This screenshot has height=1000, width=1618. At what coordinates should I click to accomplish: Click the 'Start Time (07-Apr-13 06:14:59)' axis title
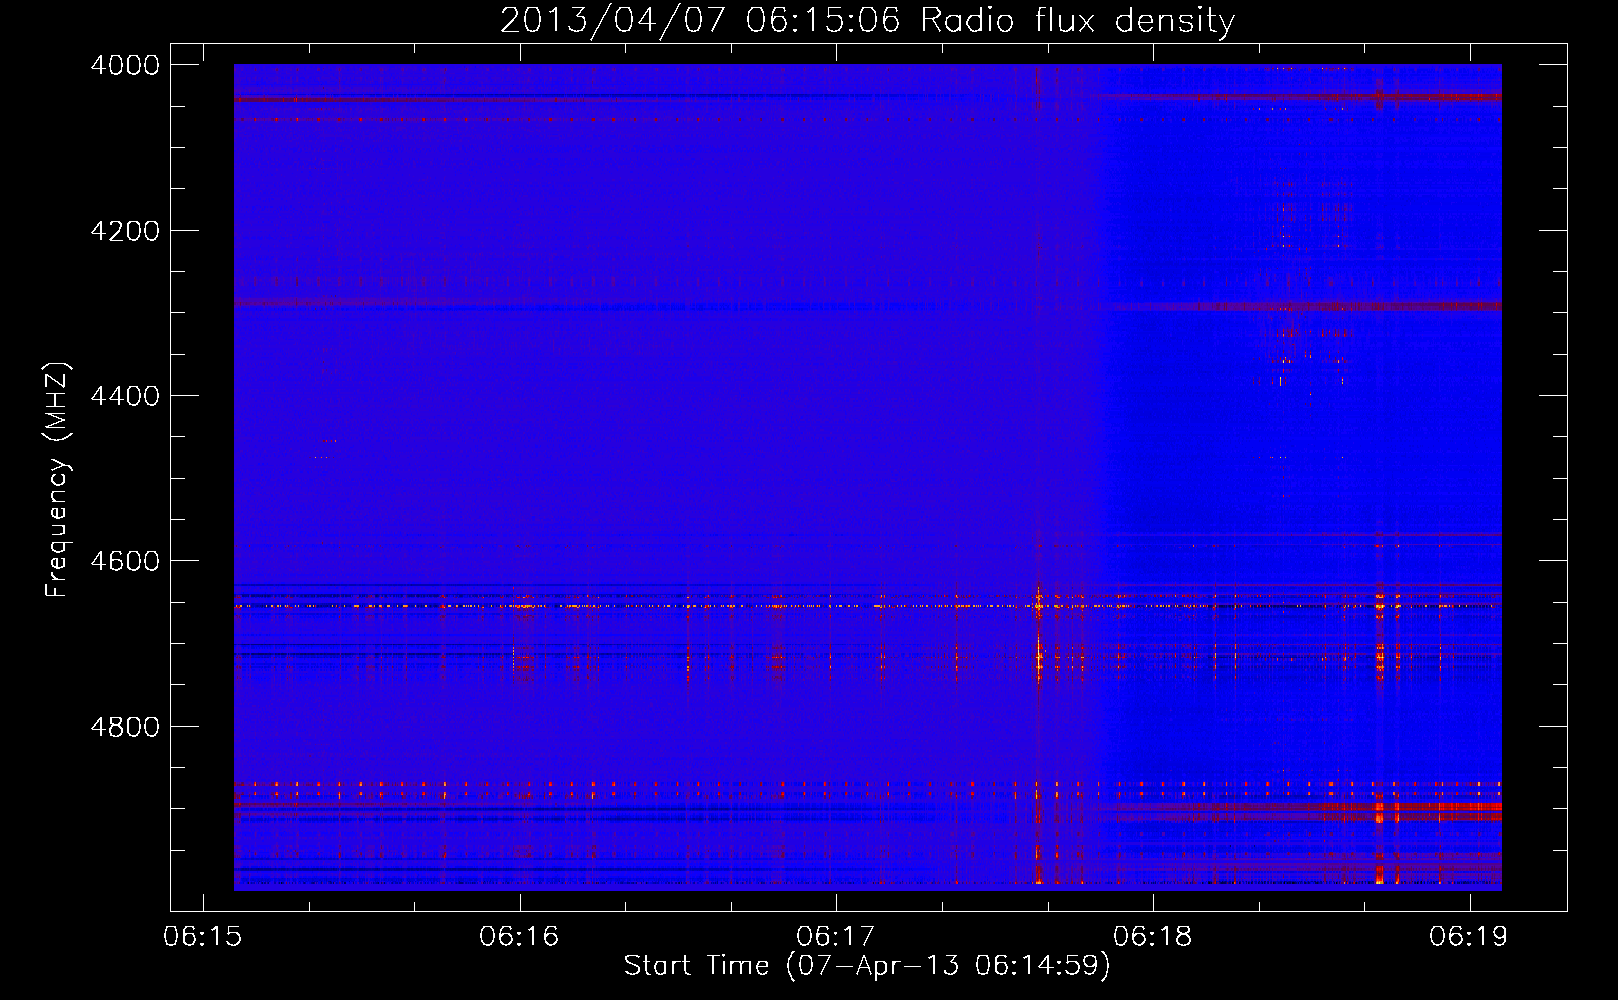(867, 966)
